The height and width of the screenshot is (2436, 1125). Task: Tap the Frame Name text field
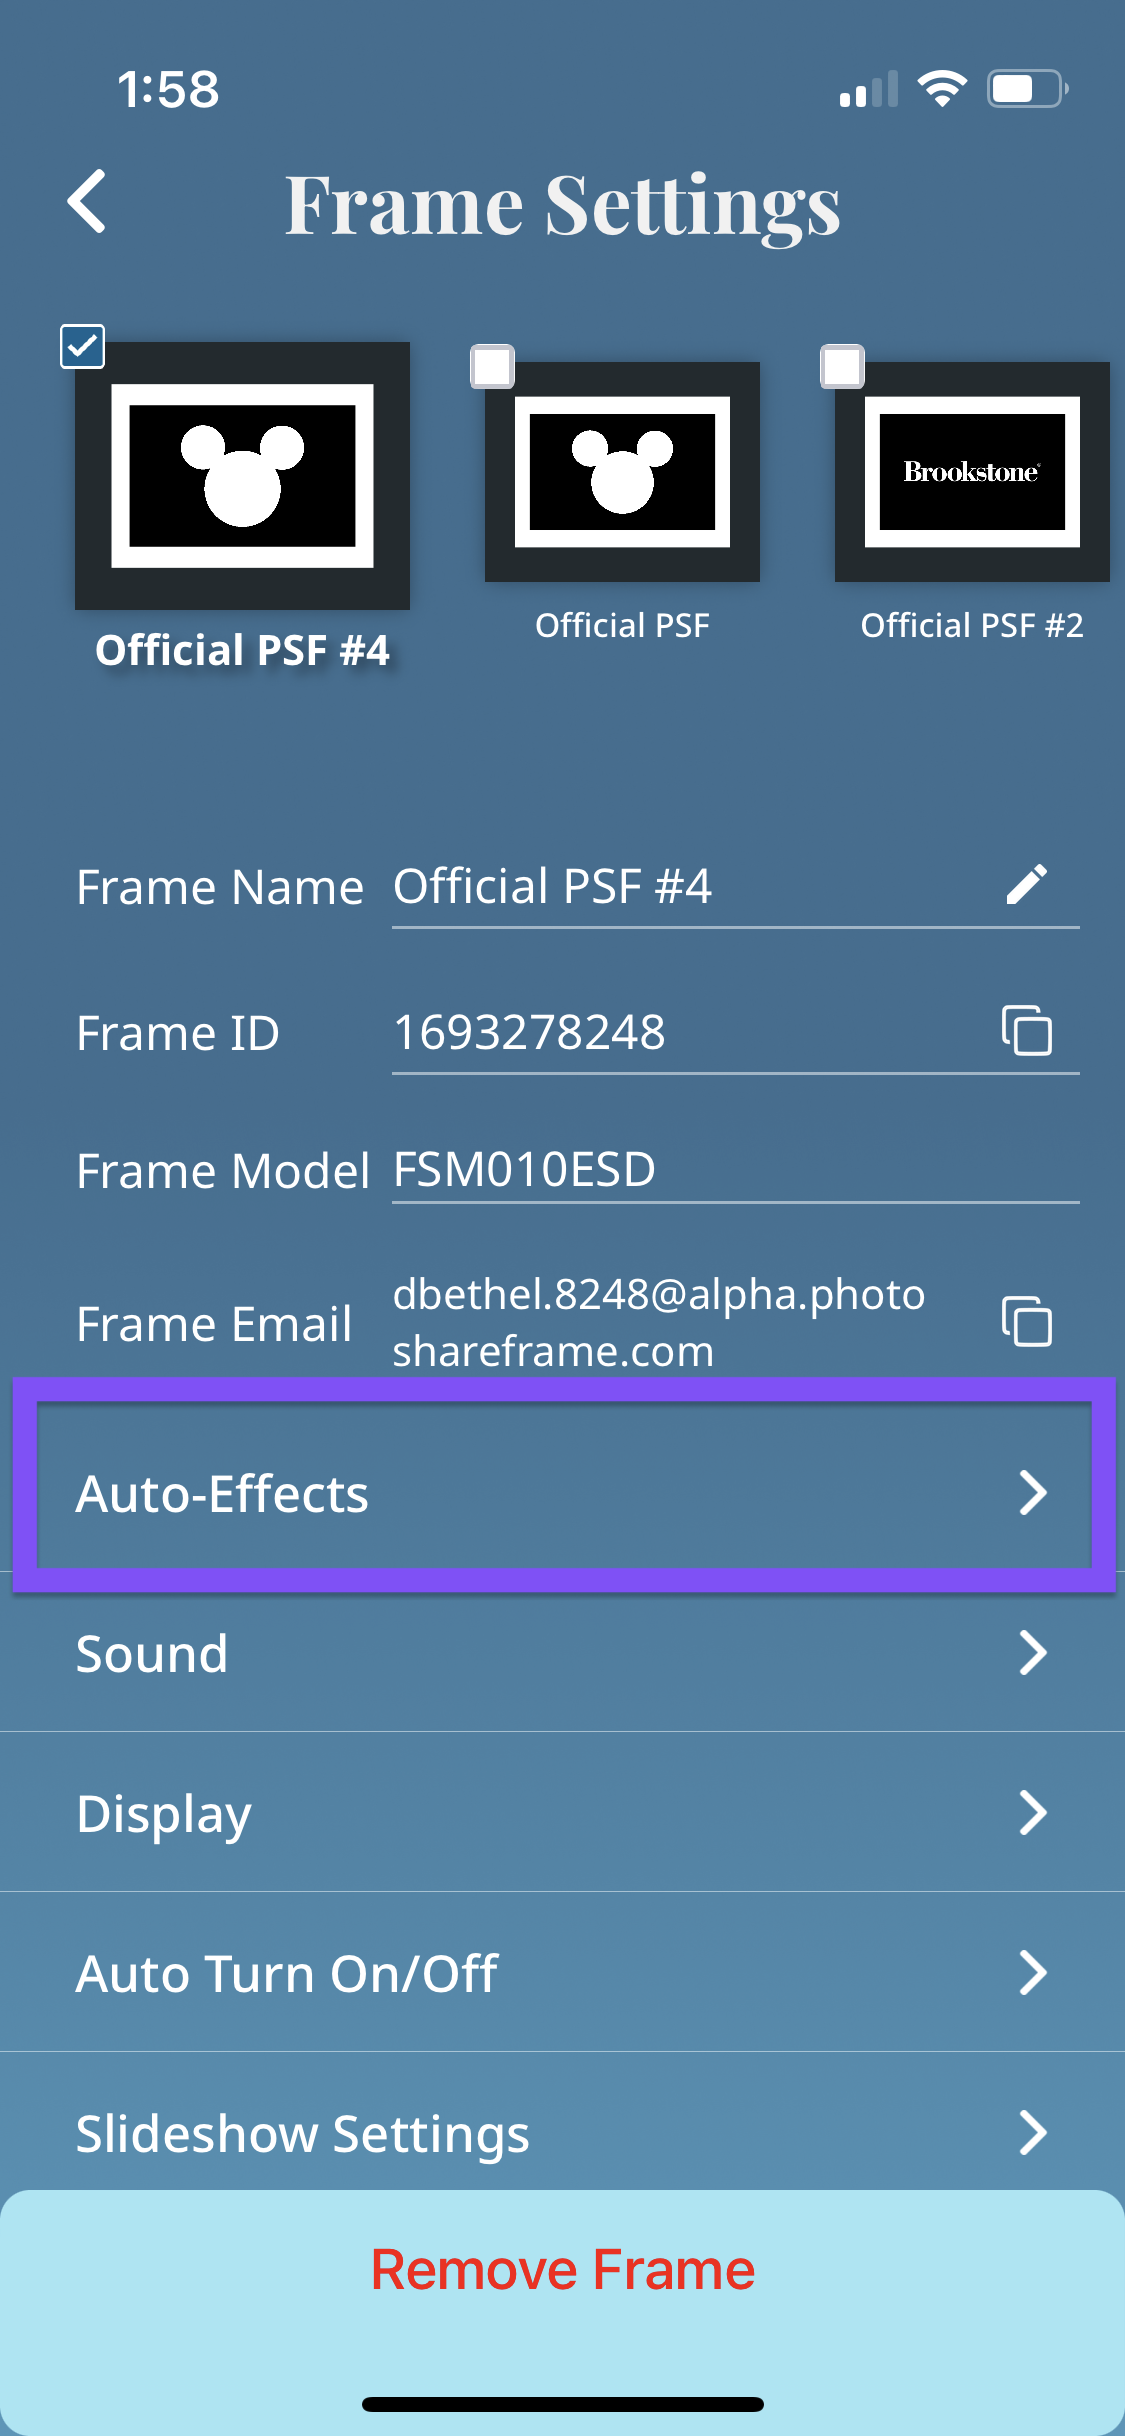tap(735, 887)
